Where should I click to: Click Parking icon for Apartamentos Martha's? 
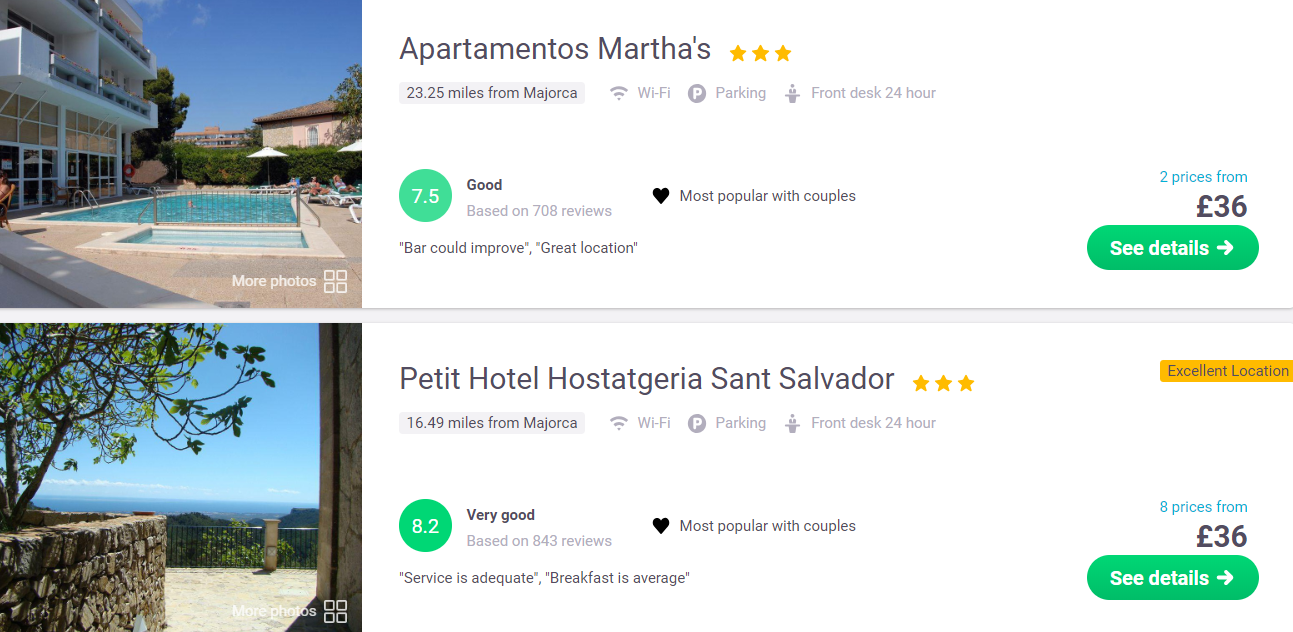(x=697, y=93)
